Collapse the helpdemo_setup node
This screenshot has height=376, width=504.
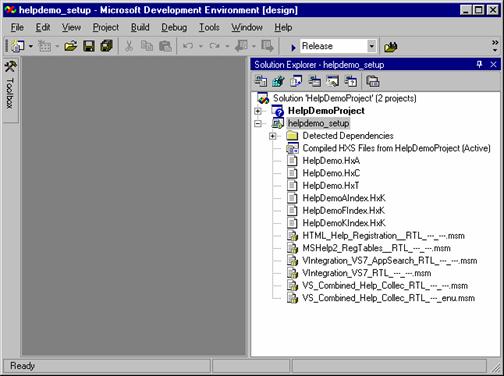point(258,123)
